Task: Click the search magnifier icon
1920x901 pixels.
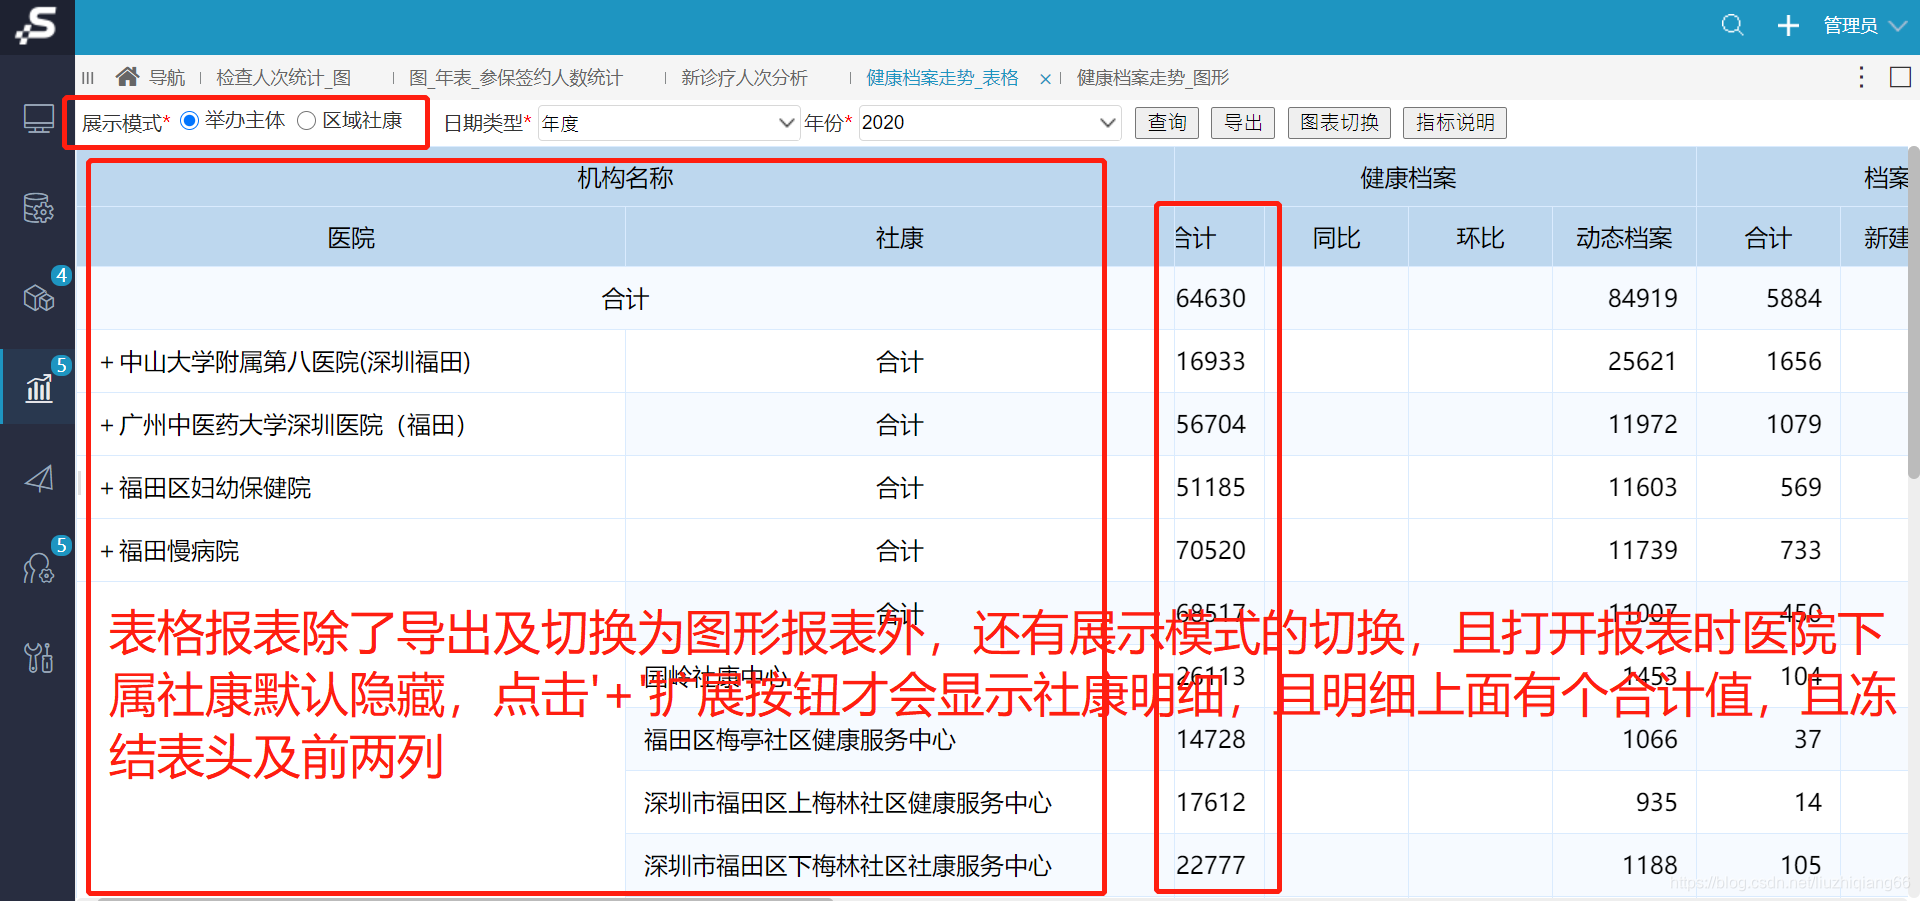Action: click(1733, 25)
